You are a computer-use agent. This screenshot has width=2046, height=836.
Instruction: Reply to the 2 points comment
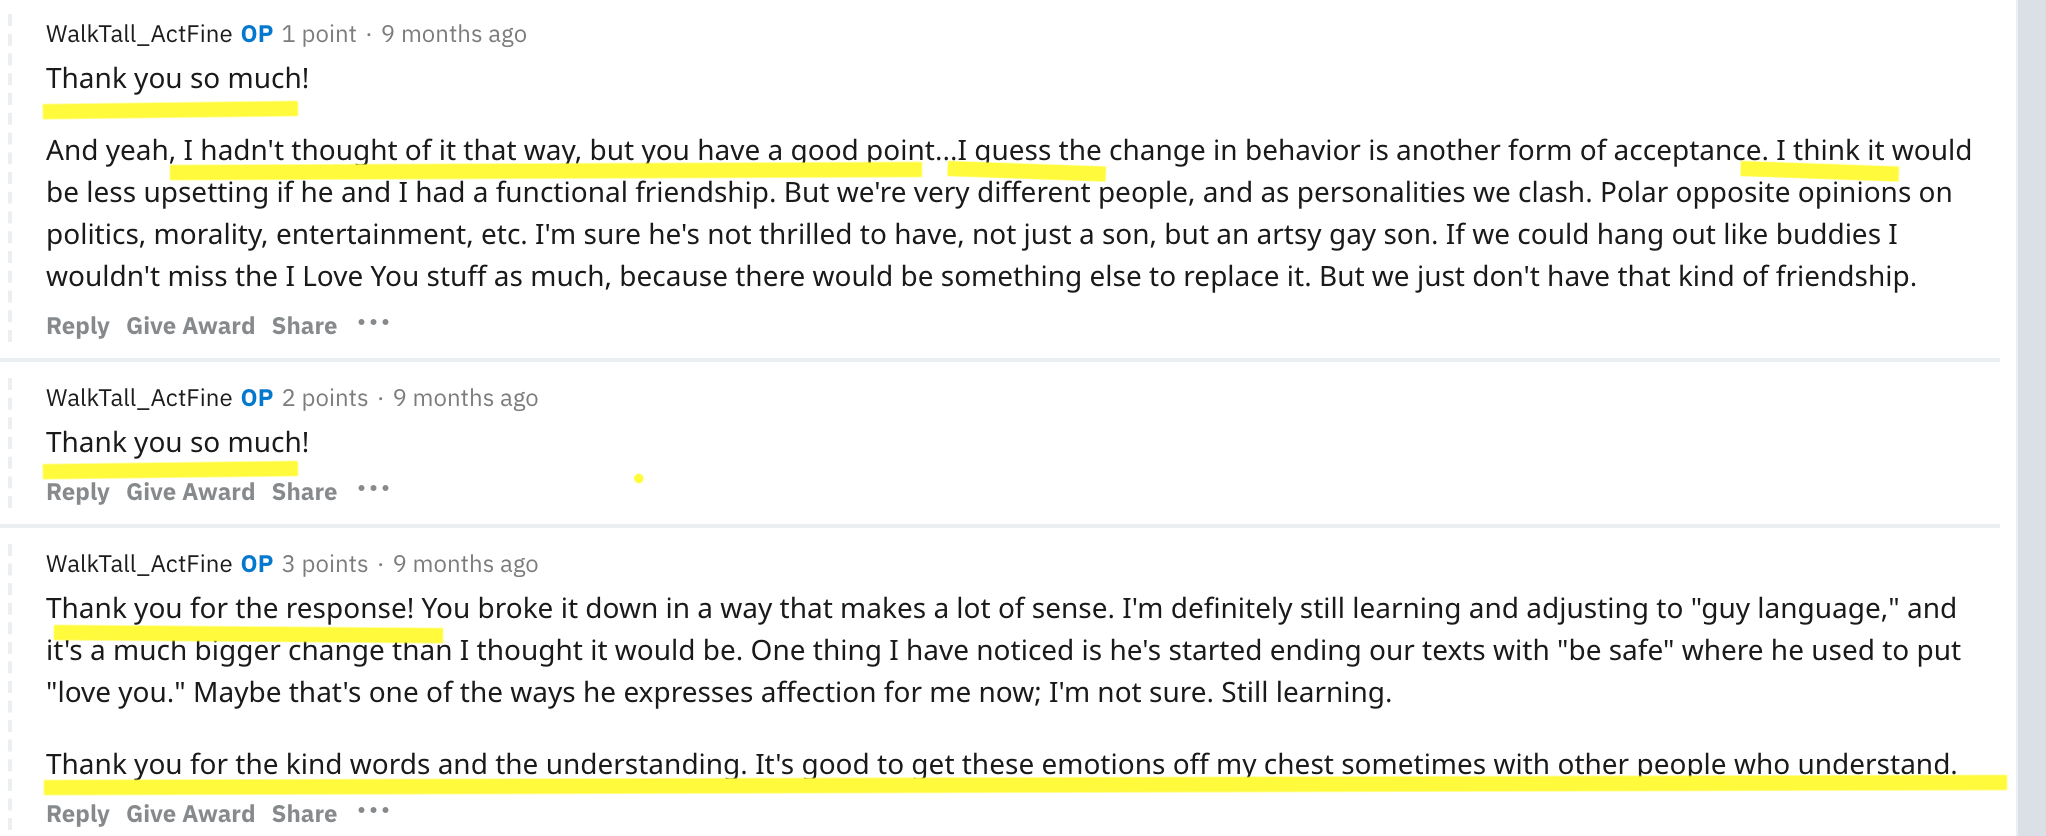(x=78, y=492)
